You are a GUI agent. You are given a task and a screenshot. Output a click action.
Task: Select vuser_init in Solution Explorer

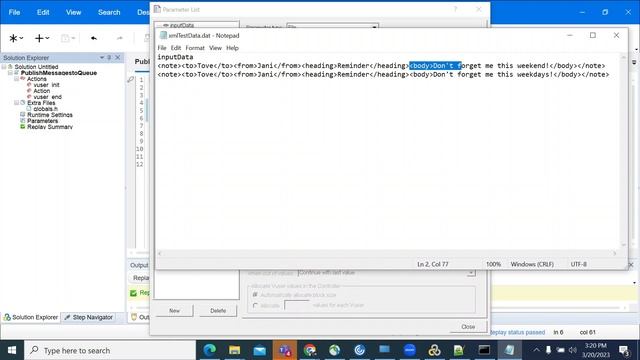[47, 85]
